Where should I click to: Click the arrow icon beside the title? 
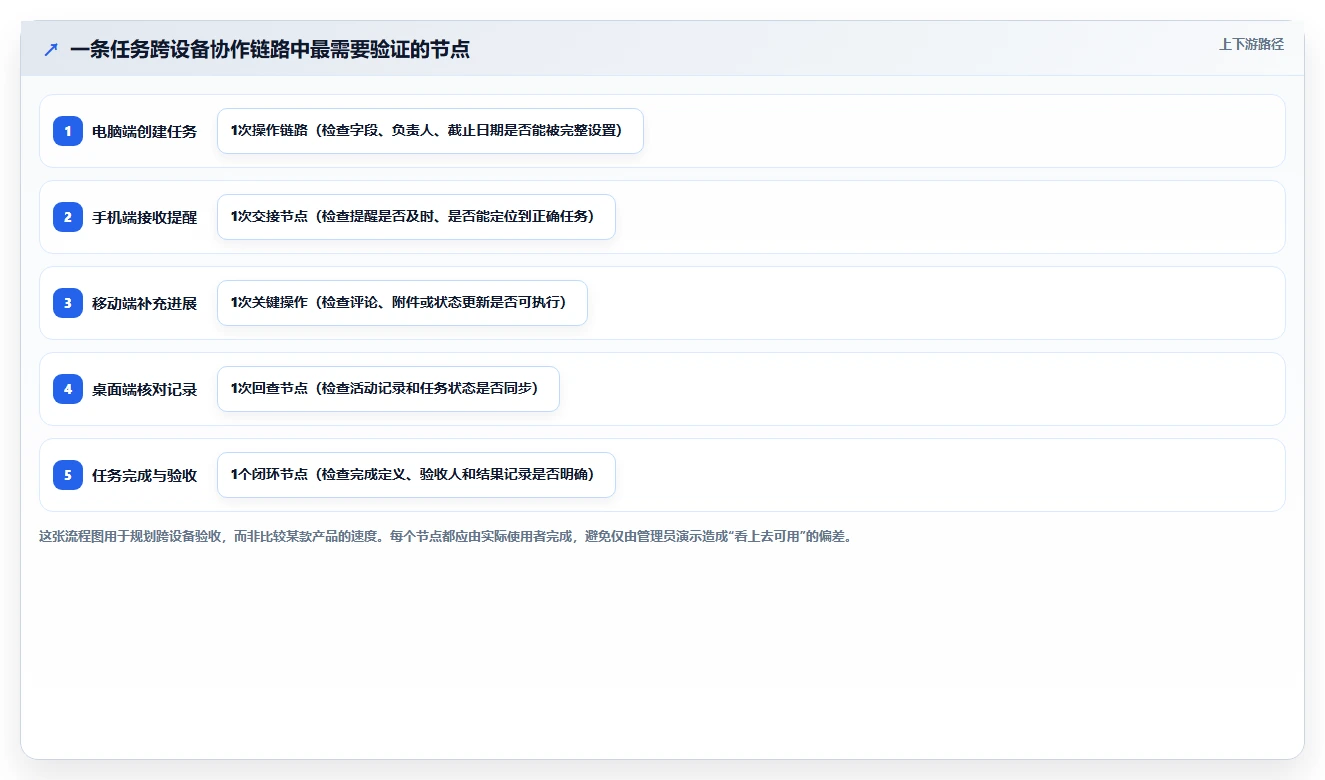(51, 49)
